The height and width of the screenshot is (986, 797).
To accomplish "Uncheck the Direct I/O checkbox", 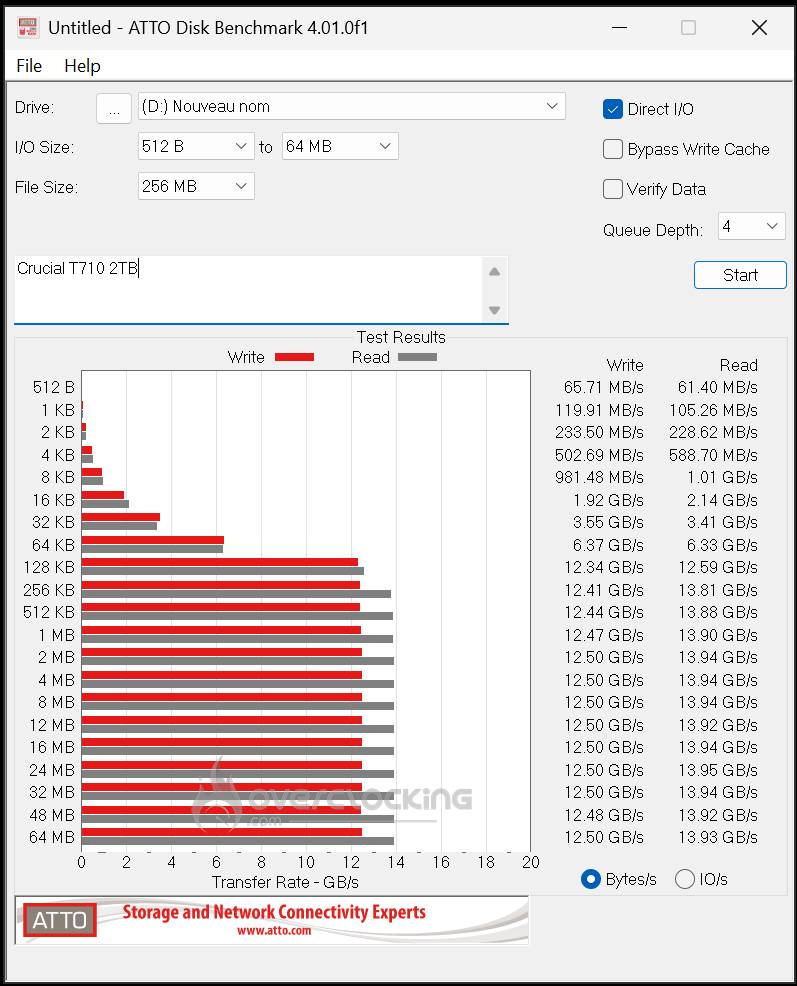I will 613,109.
